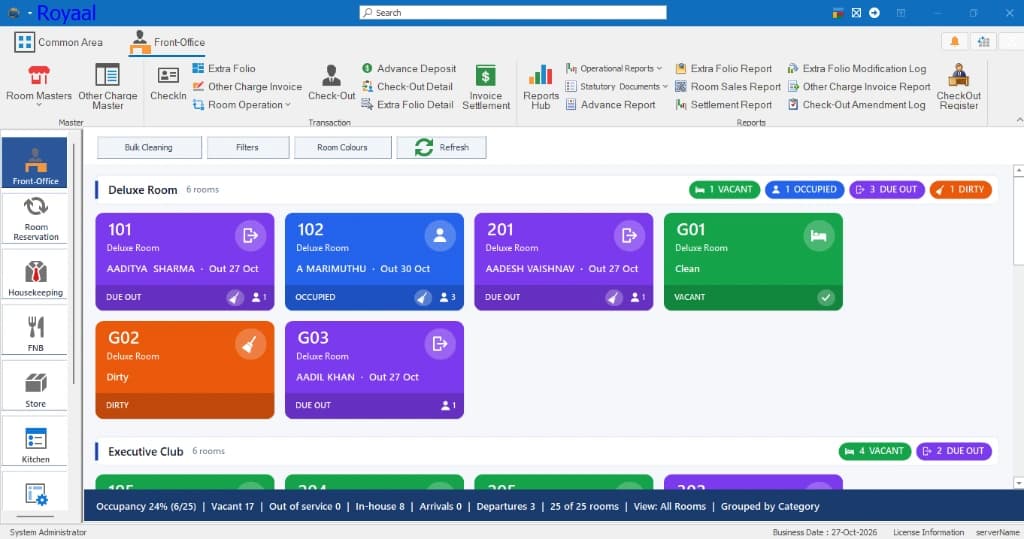This screenshot has width=1024, height=539.
Task: Expand the Statutory Documents dropdown
Action: pyautogui.click(x=616, y=86)
